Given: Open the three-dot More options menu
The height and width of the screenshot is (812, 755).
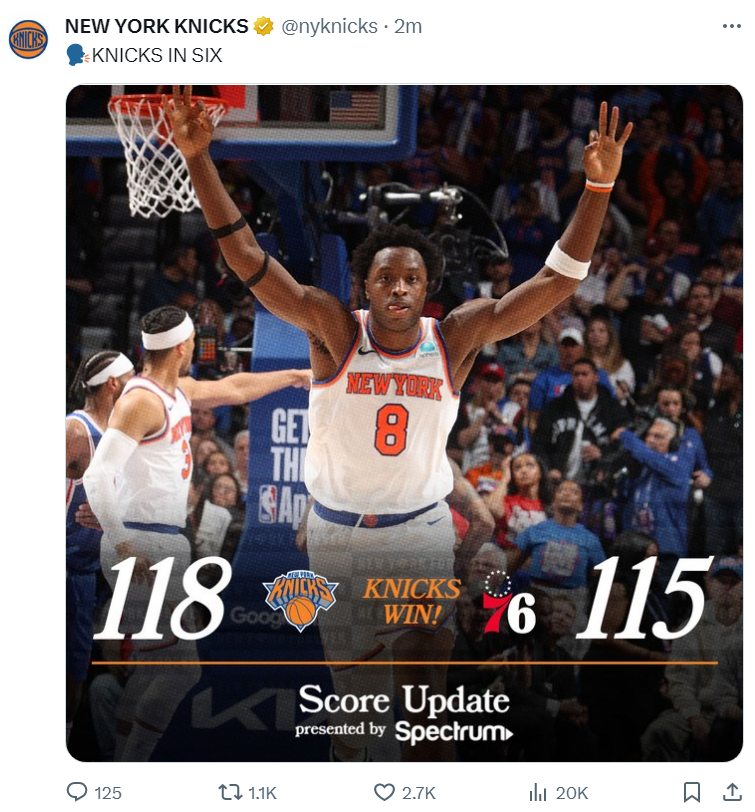Looking at the screenshot, I should 731,26.
